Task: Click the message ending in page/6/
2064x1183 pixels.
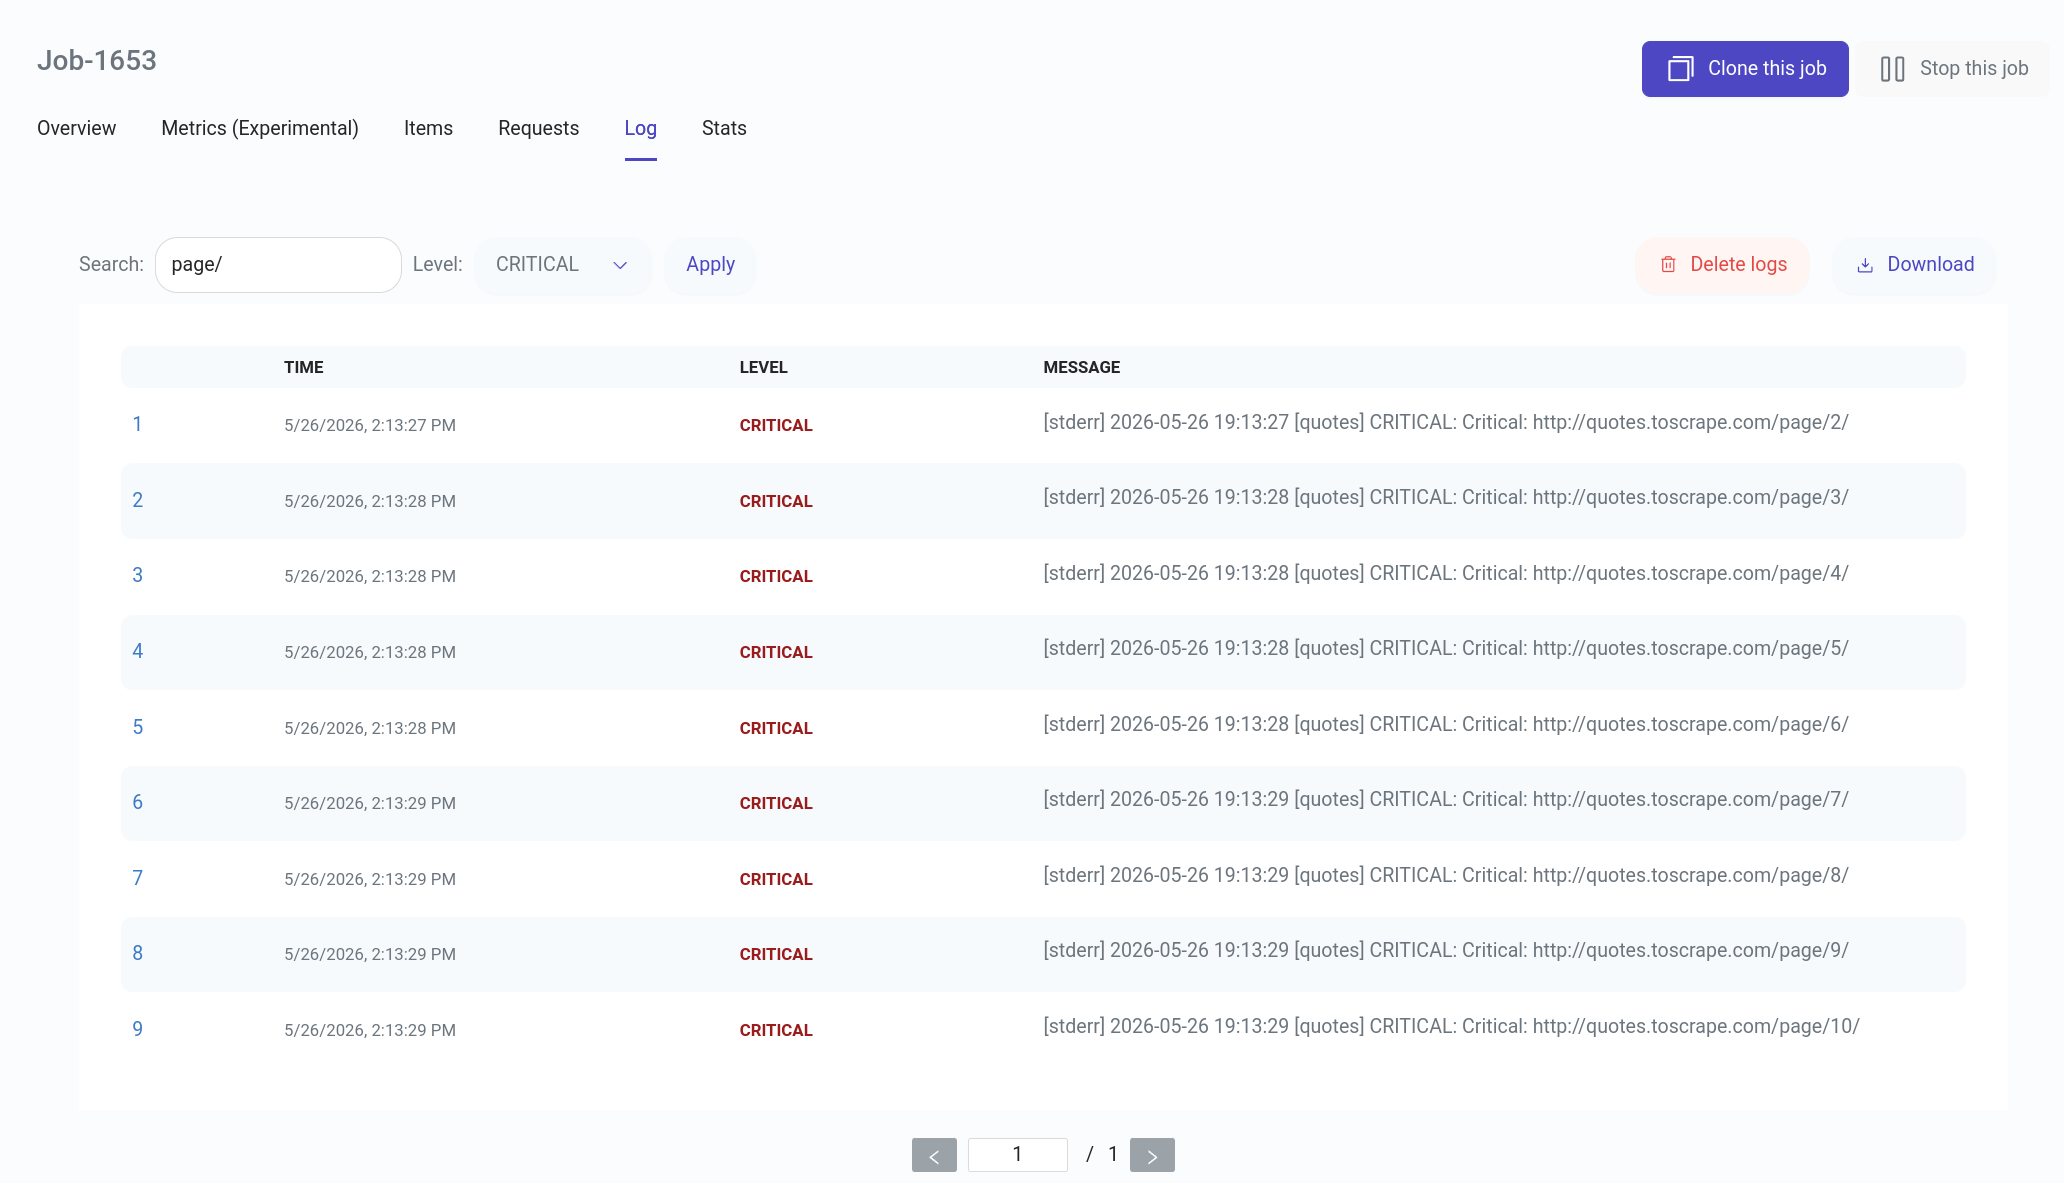Action: click(1446, 724)
